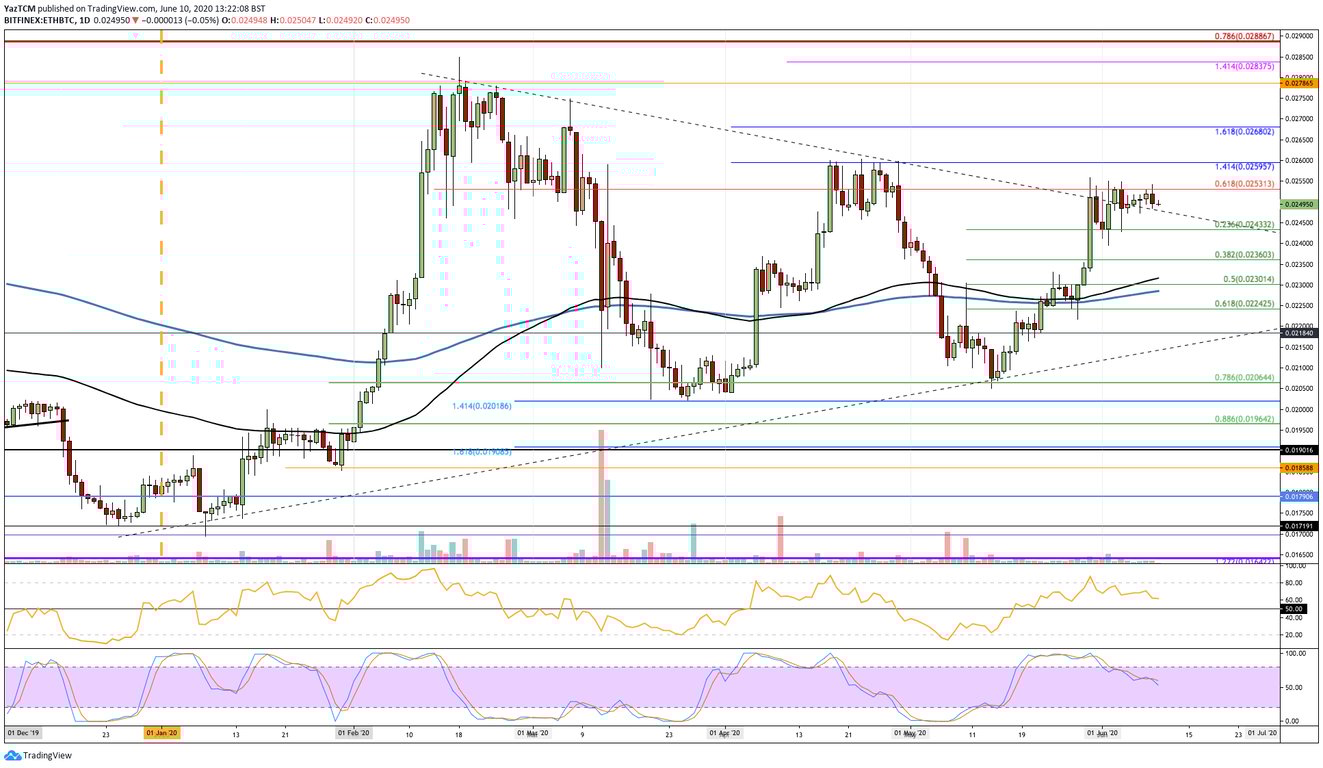Image resolution: width=1323 pixels, height=768 pixels.
Task: Select the Fibonacci label 0.786 (0.028867)
Action: (x=1243, y=35)
